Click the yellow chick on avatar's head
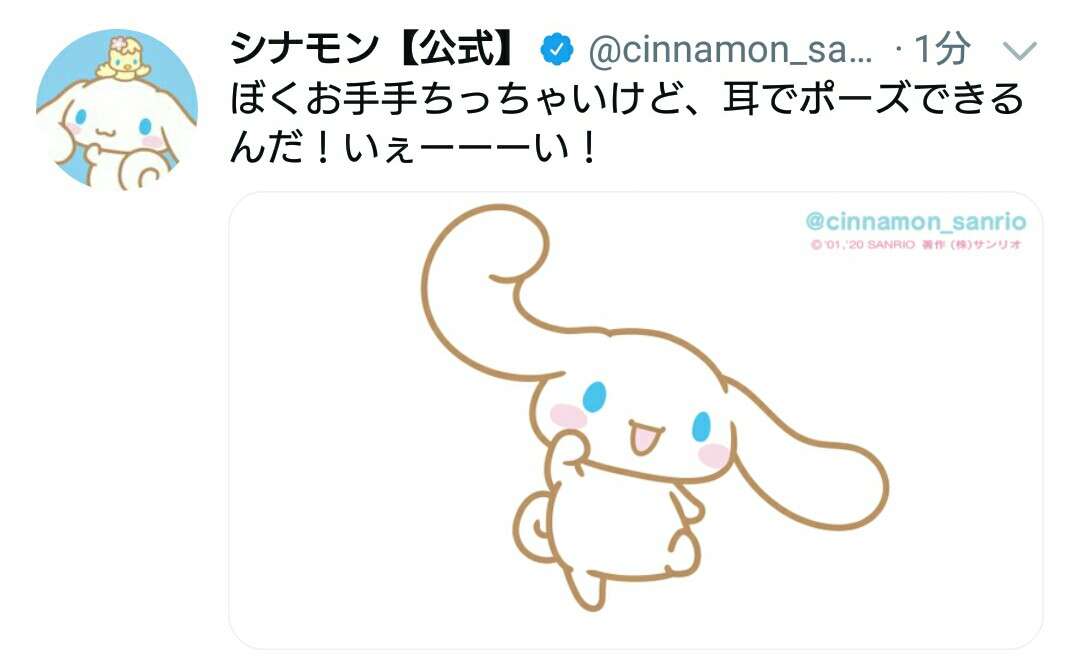1078x660 pixels. (125, 60)
